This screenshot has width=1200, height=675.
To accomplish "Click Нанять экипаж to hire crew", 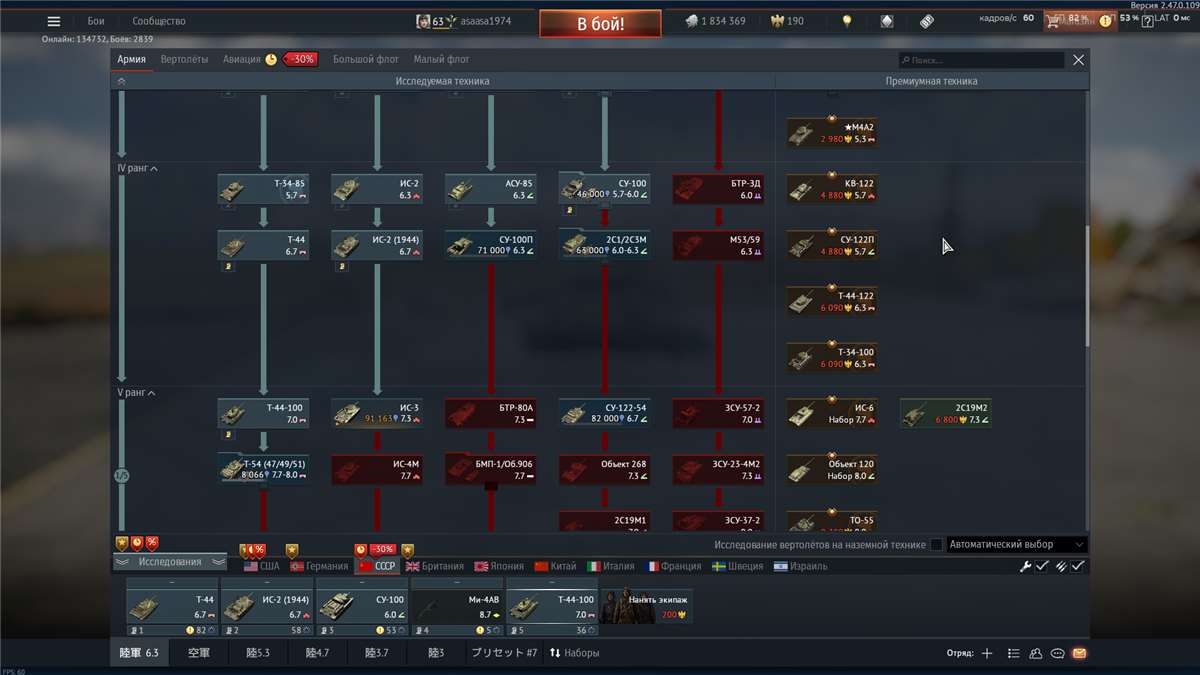I will 647,606.
